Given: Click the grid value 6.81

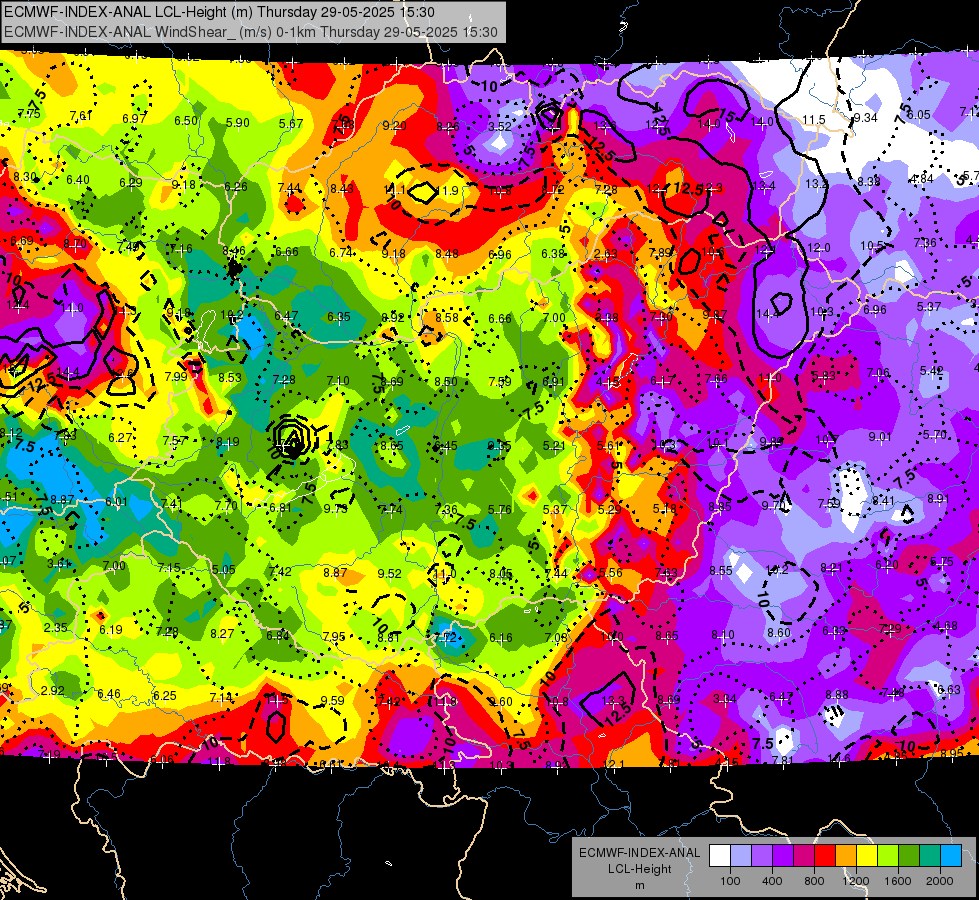Looking at the screenshot, I should tap(280, 507).
